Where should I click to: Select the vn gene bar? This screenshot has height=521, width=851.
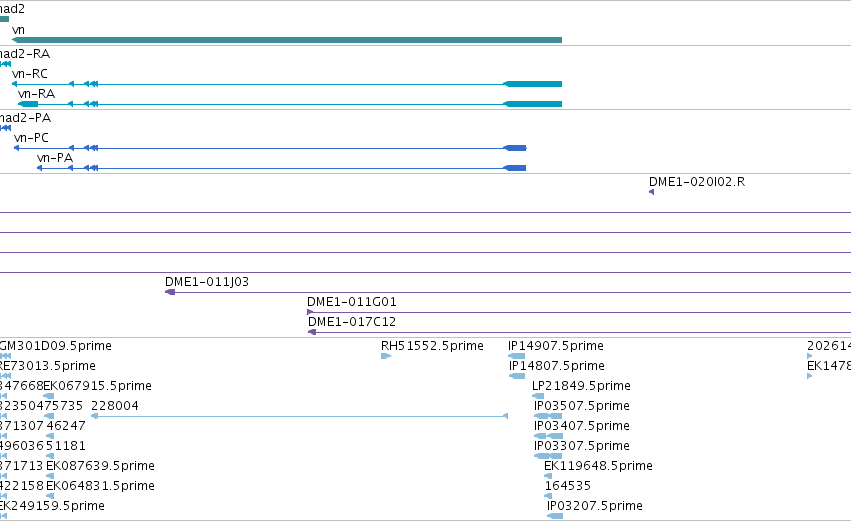point(287,40)
